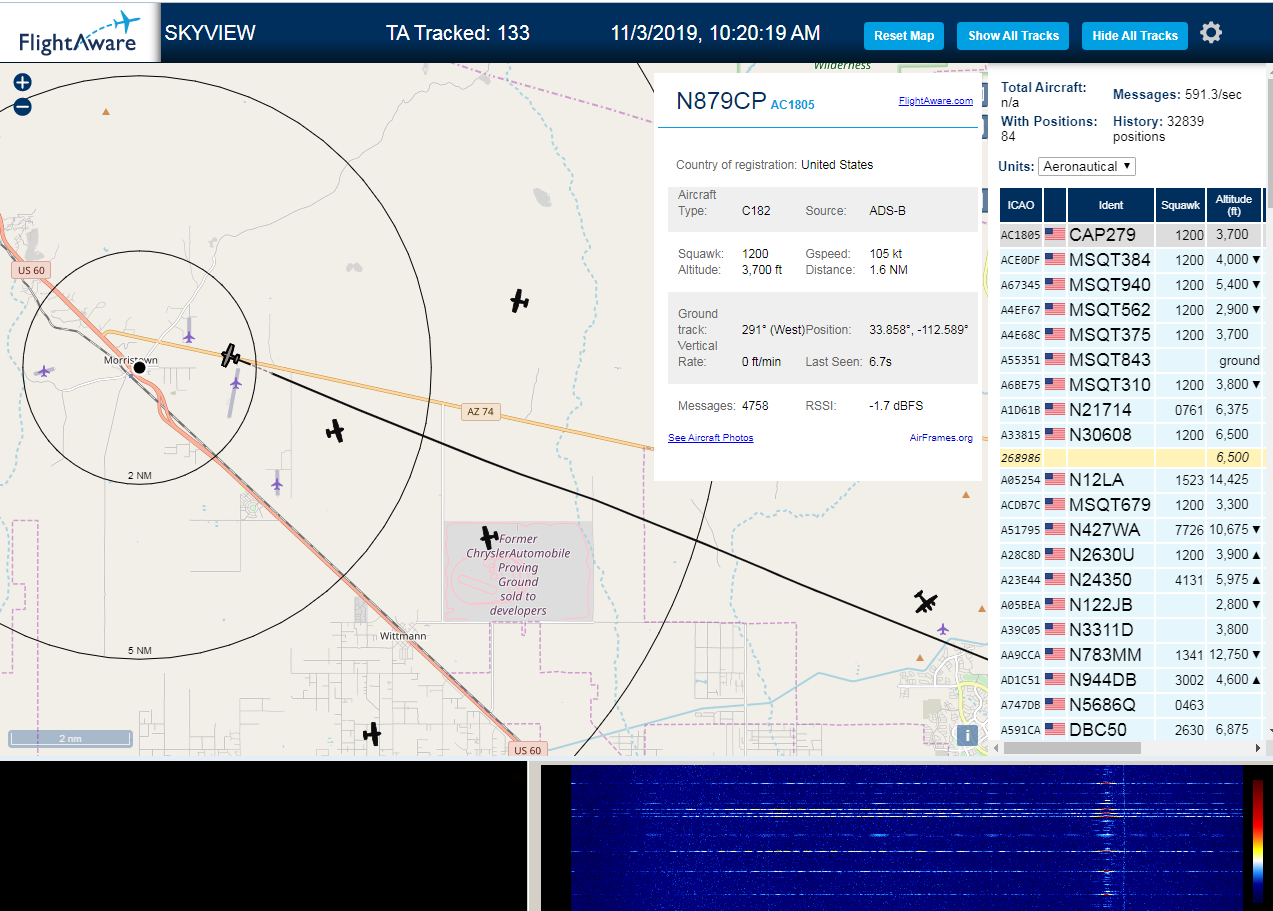Click the ICAO cell AC1805 in table
This screenshot has height=911, width=1273.
pyautogui.click(x=1020, y=234)
